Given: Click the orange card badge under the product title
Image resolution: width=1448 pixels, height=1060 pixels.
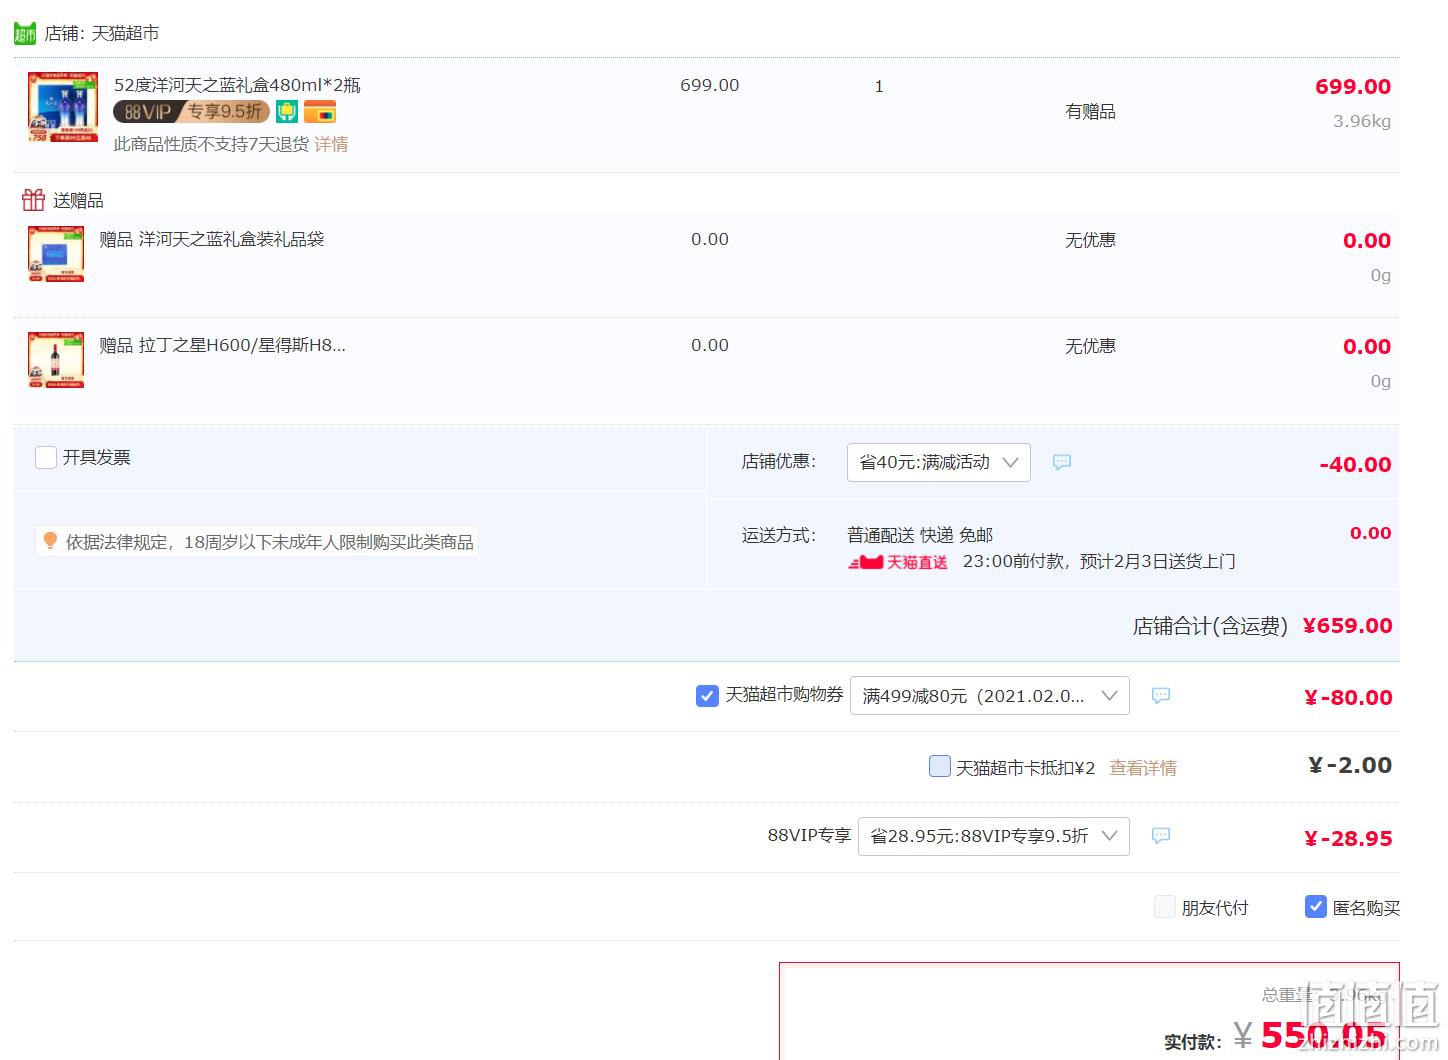Looking at the screenshot, I should pyautogui.click(x=320, y=112).
